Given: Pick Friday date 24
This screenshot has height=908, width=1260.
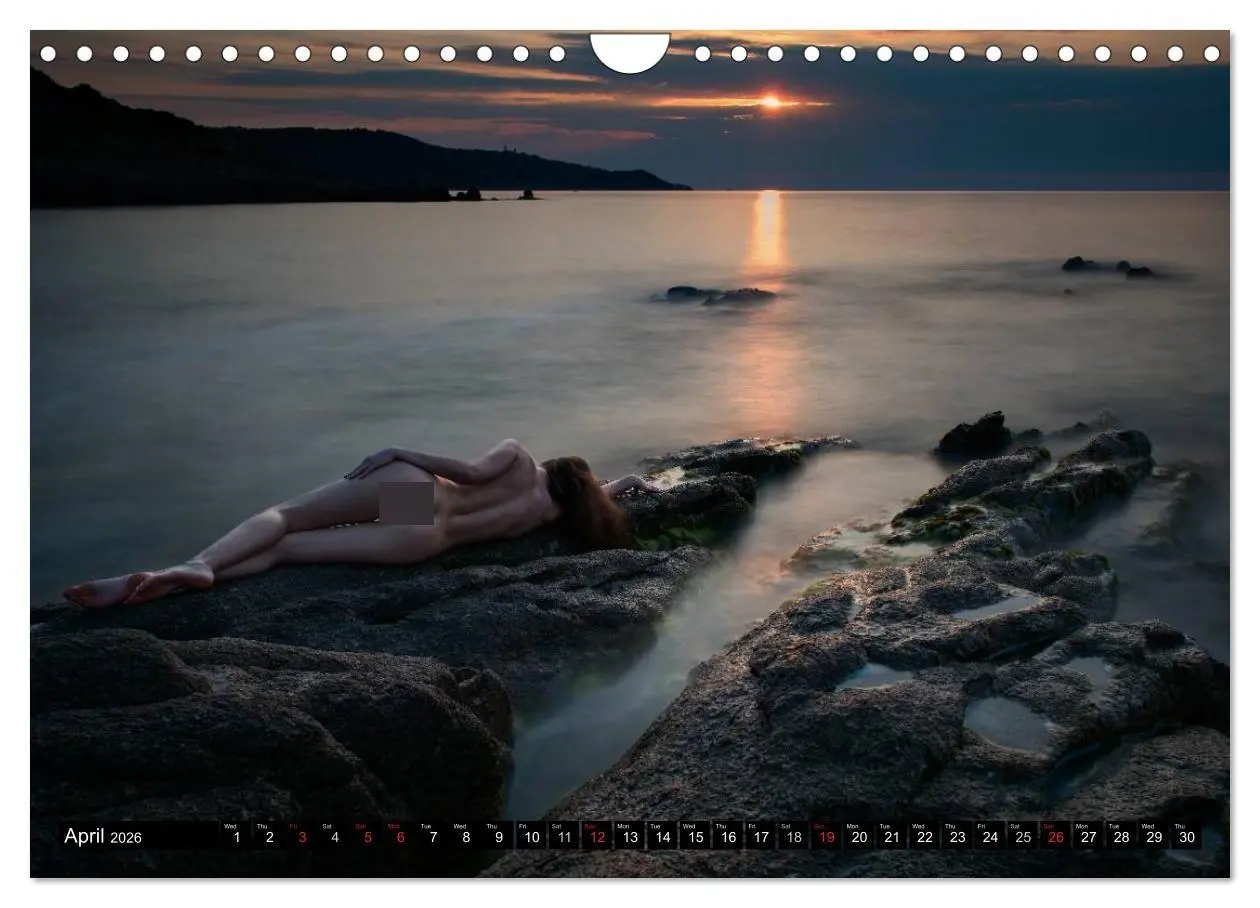Looking at the screenshot, I should coord(990,836).
